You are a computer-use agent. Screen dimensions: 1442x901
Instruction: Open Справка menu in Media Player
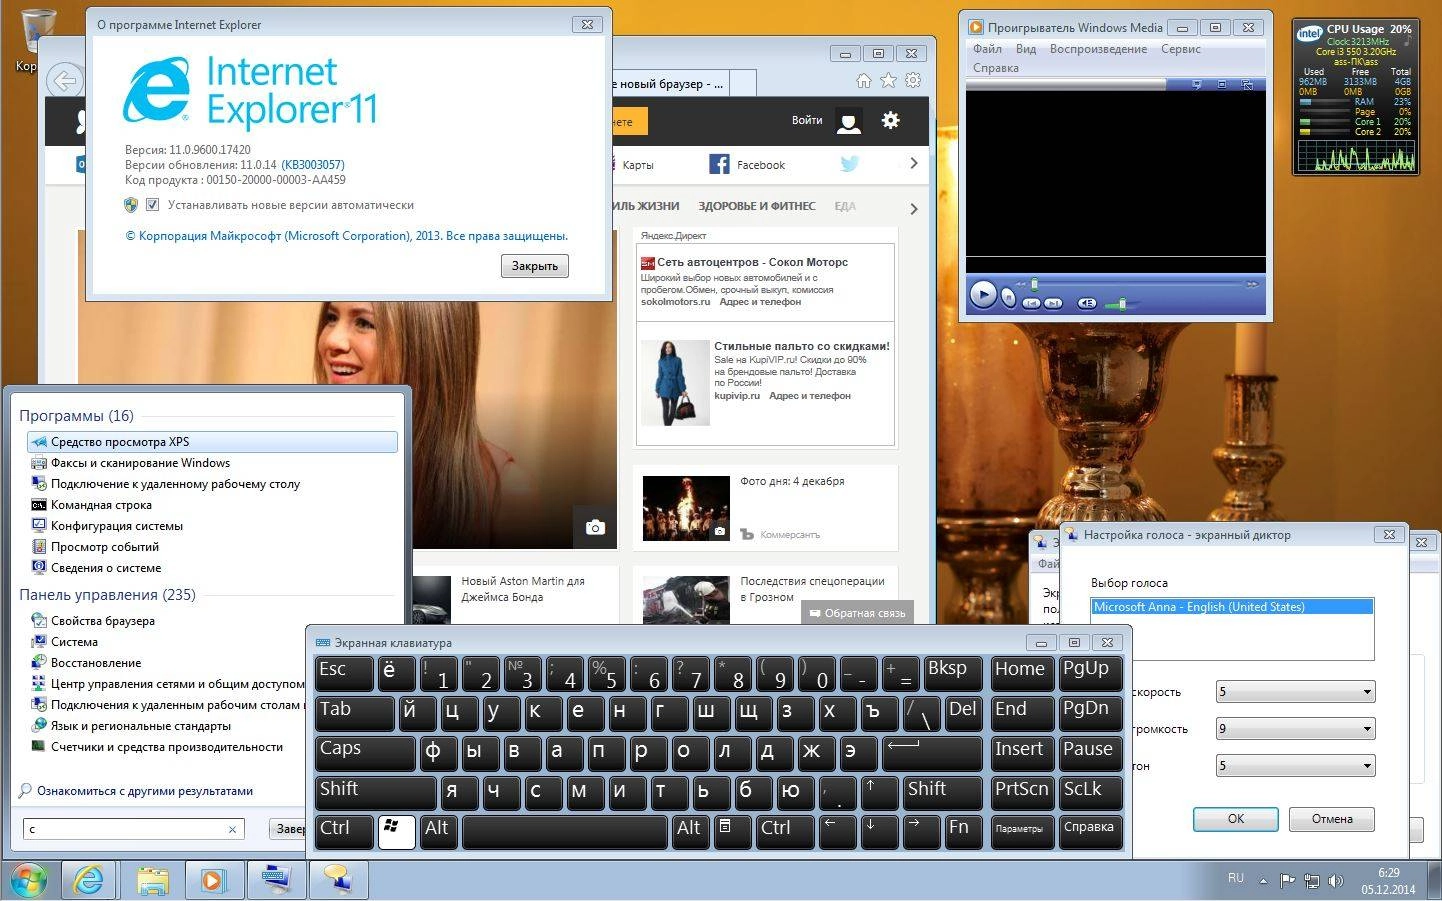click(x=996, y=68)
